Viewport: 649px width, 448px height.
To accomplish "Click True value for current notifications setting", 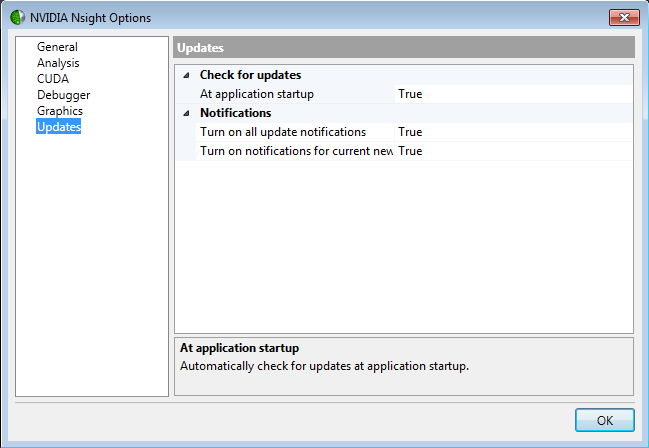I will [x=411, y=151].
